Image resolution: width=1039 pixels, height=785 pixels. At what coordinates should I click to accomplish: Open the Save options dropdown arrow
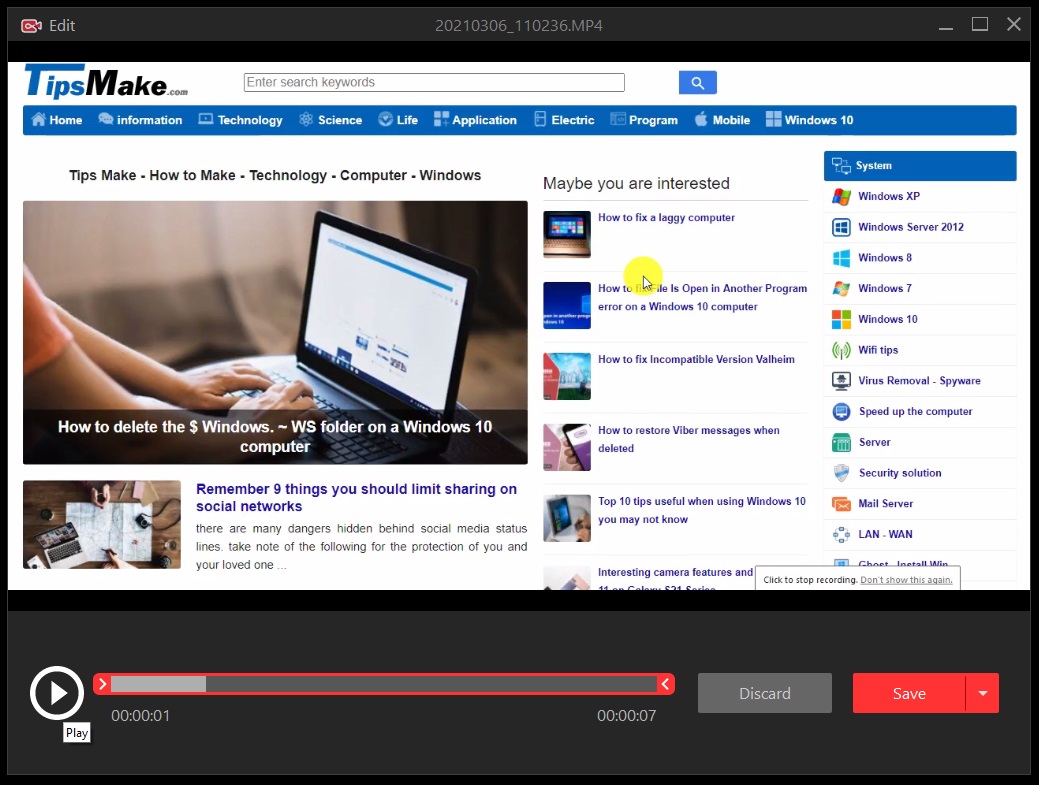click(x=982, y=693)
